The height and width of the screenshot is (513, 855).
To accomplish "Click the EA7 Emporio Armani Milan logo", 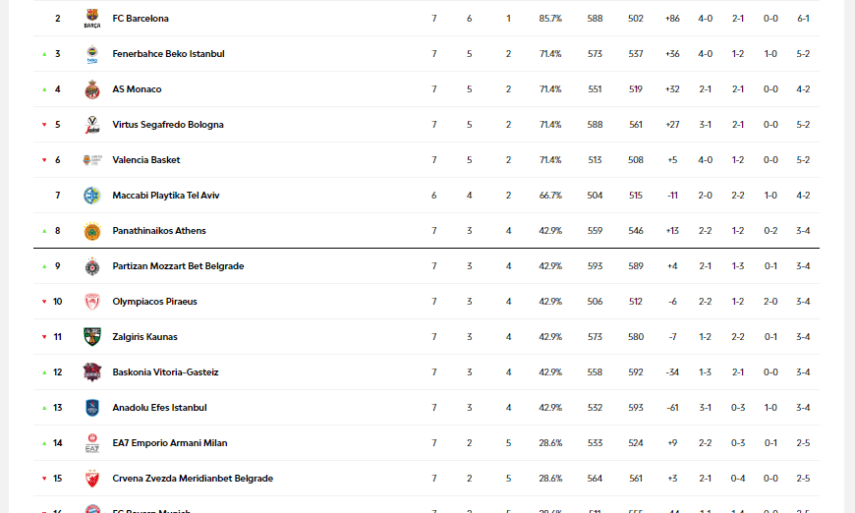I will pyautogui.click(x=92, y=443).
